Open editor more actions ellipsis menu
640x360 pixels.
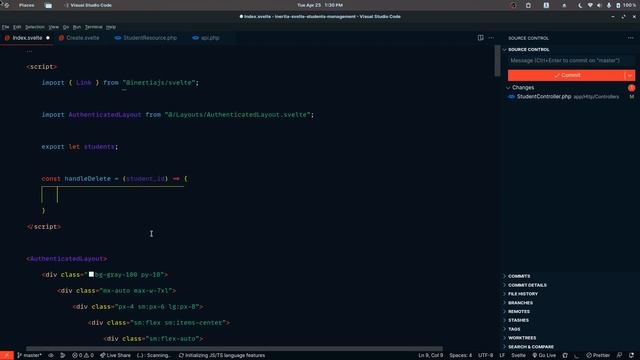click(x=491, y=38)
